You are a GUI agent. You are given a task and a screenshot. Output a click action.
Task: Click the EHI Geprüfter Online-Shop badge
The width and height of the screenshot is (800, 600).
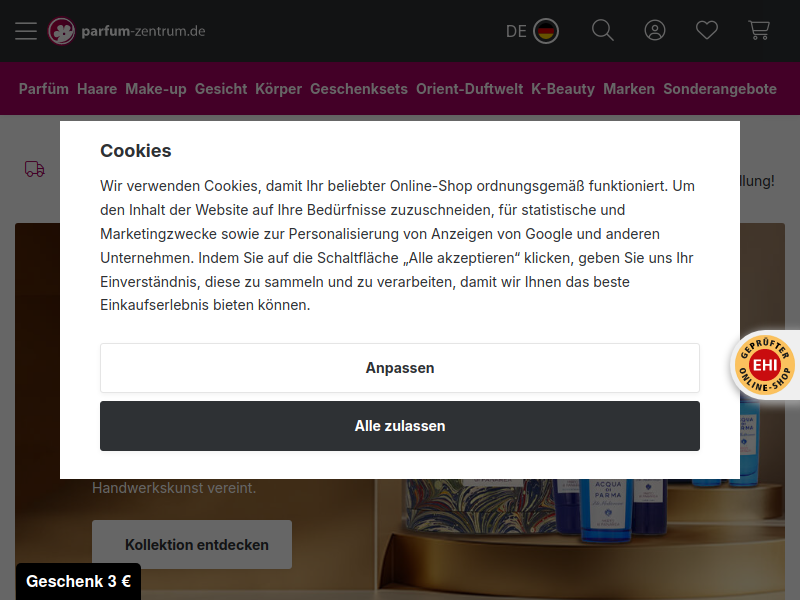coord(765,365)
